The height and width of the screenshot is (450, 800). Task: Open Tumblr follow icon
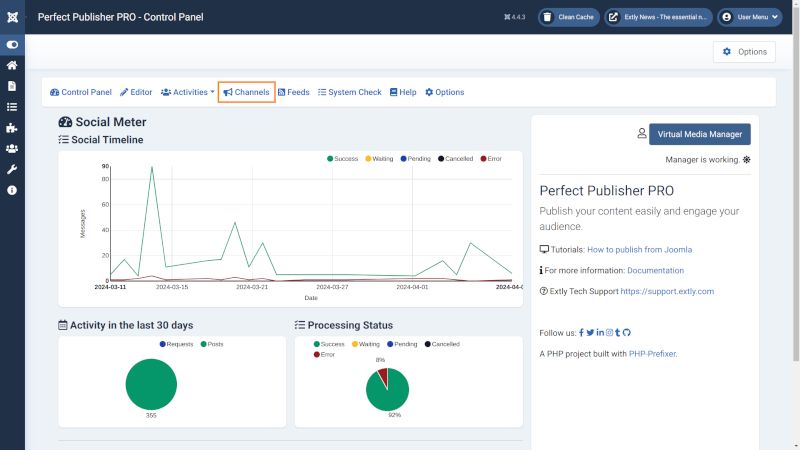[617, 333]
